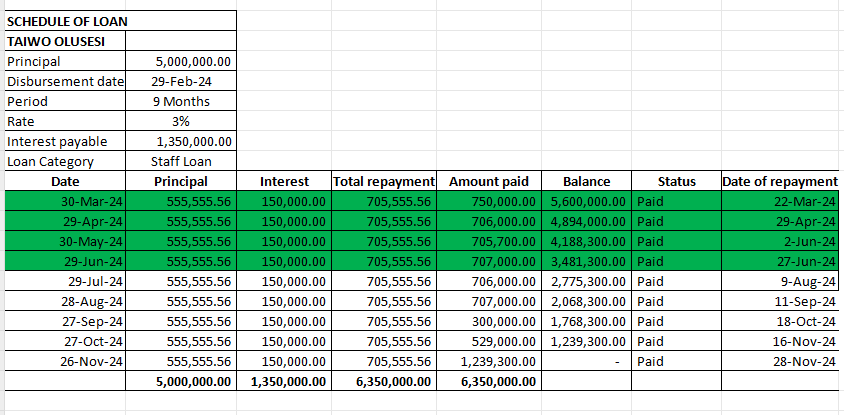Image resolution: width=844 pixels, height=415 pixels.
Task: Select the Status column header cell
Action: (676, 181)
